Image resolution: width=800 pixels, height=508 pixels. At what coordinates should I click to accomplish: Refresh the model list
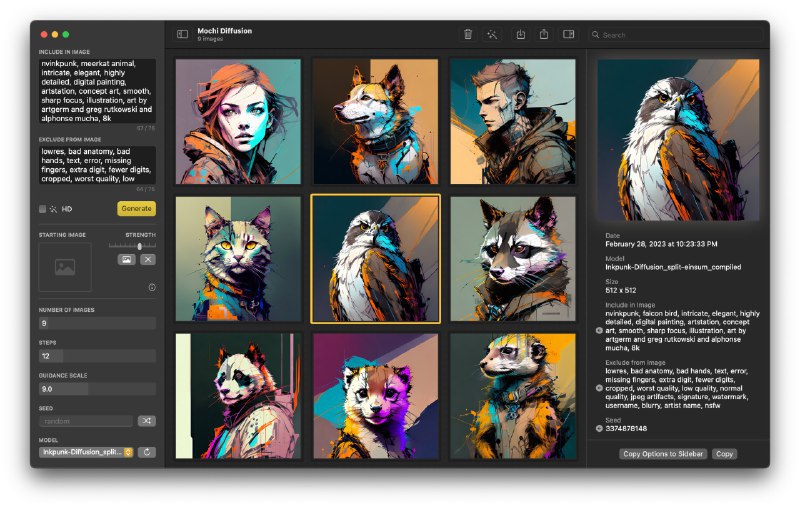(x=146, y=452)
